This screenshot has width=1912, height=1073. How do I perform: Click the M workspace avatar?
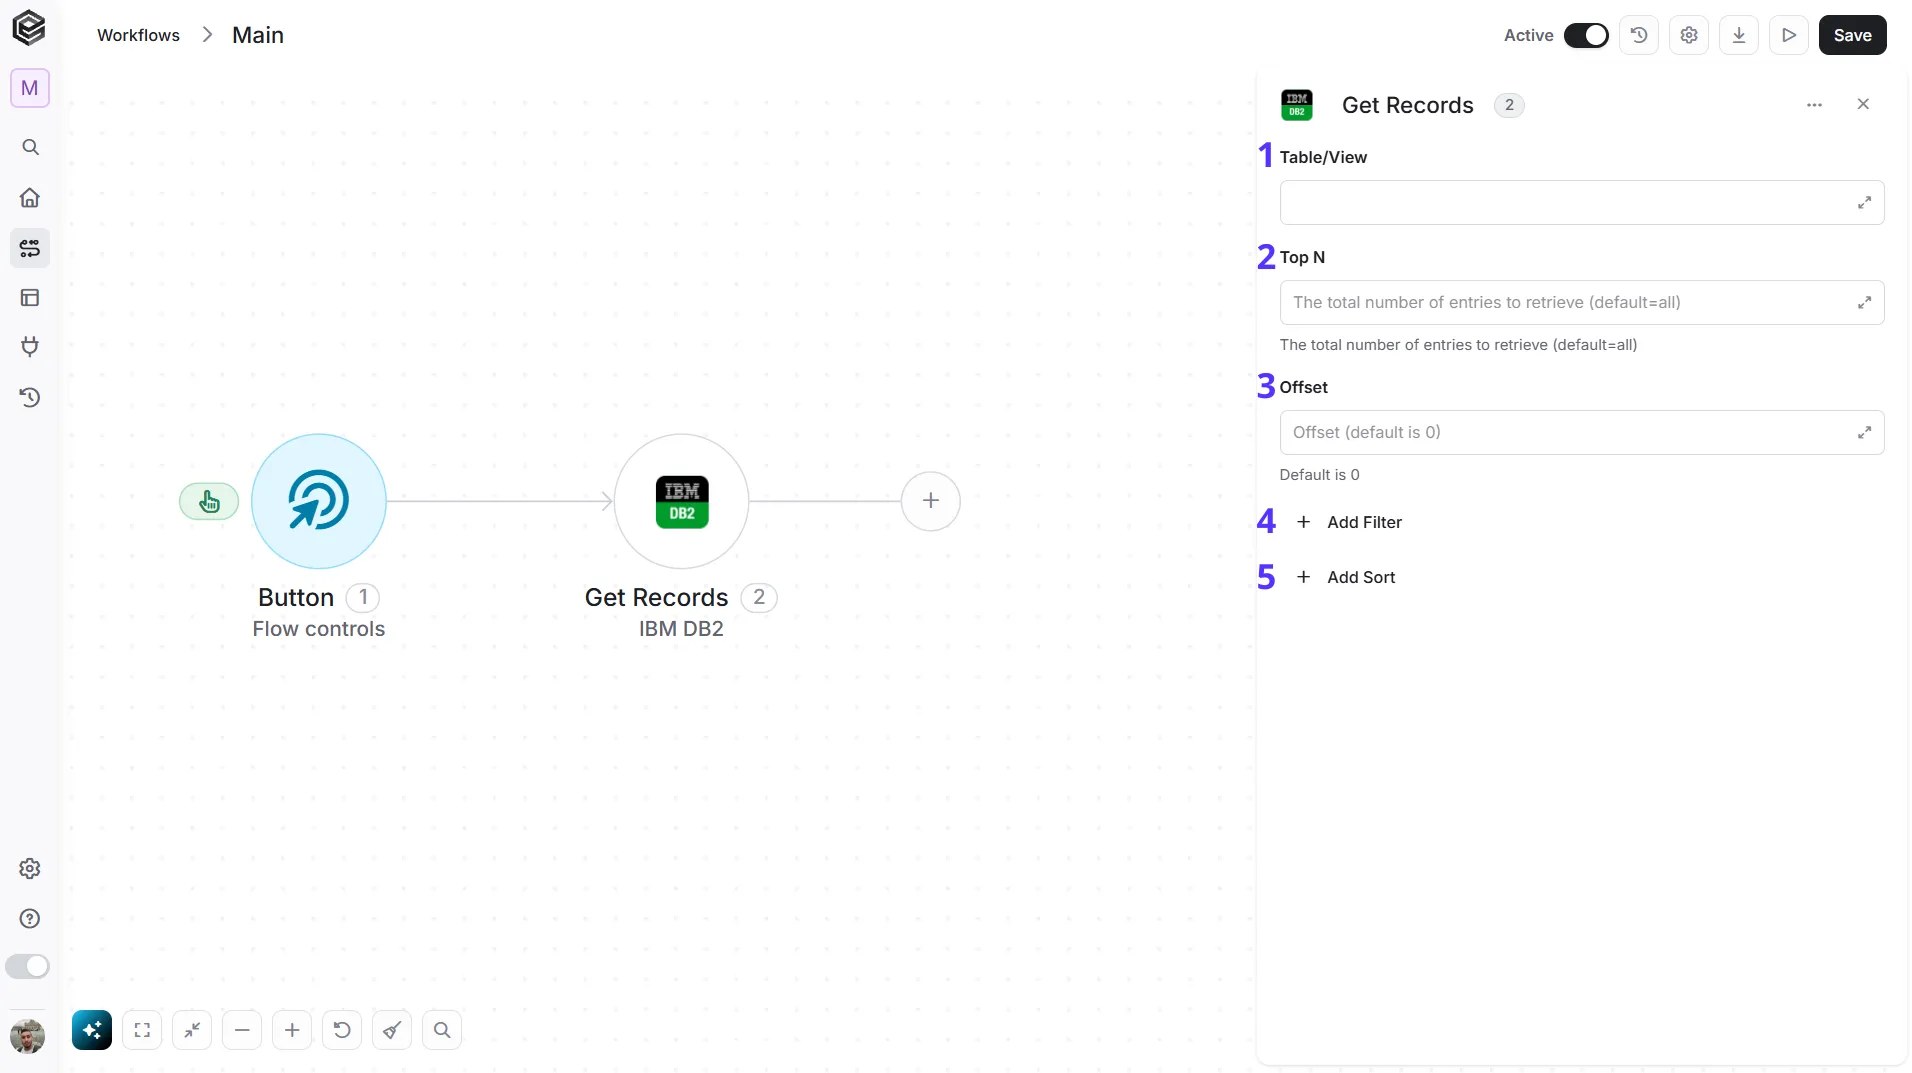pyautogui.click(x=30, y=88)
